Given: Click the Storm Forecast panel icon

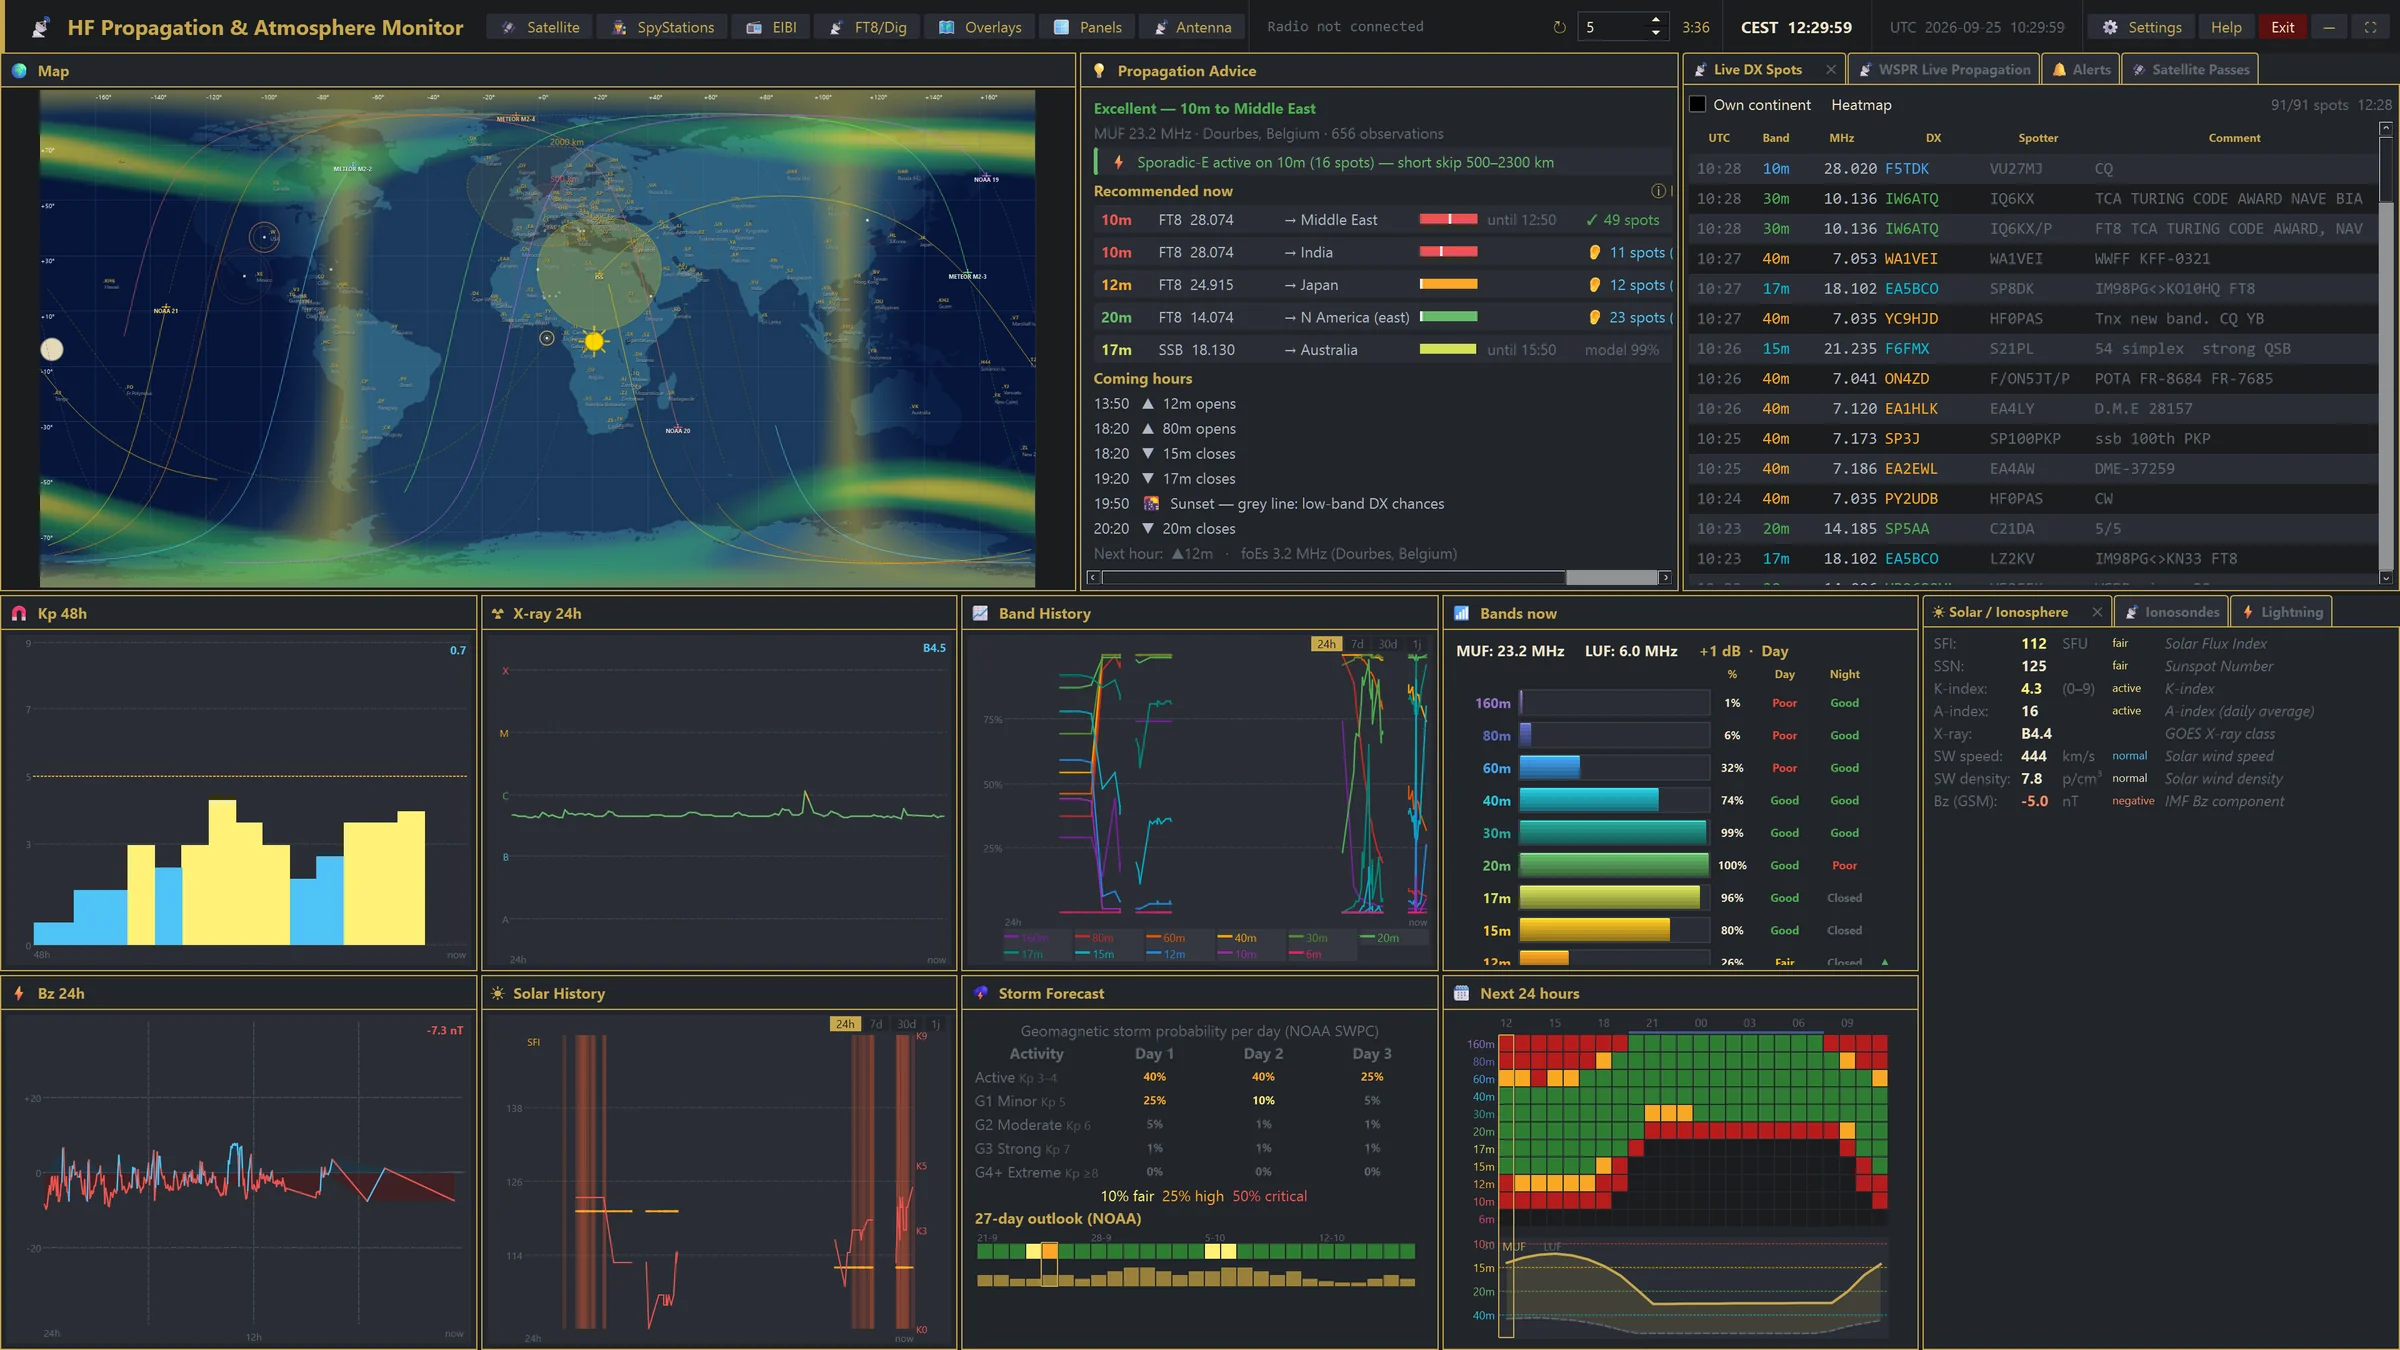Looking at the screenshot, I should [980, 993].
